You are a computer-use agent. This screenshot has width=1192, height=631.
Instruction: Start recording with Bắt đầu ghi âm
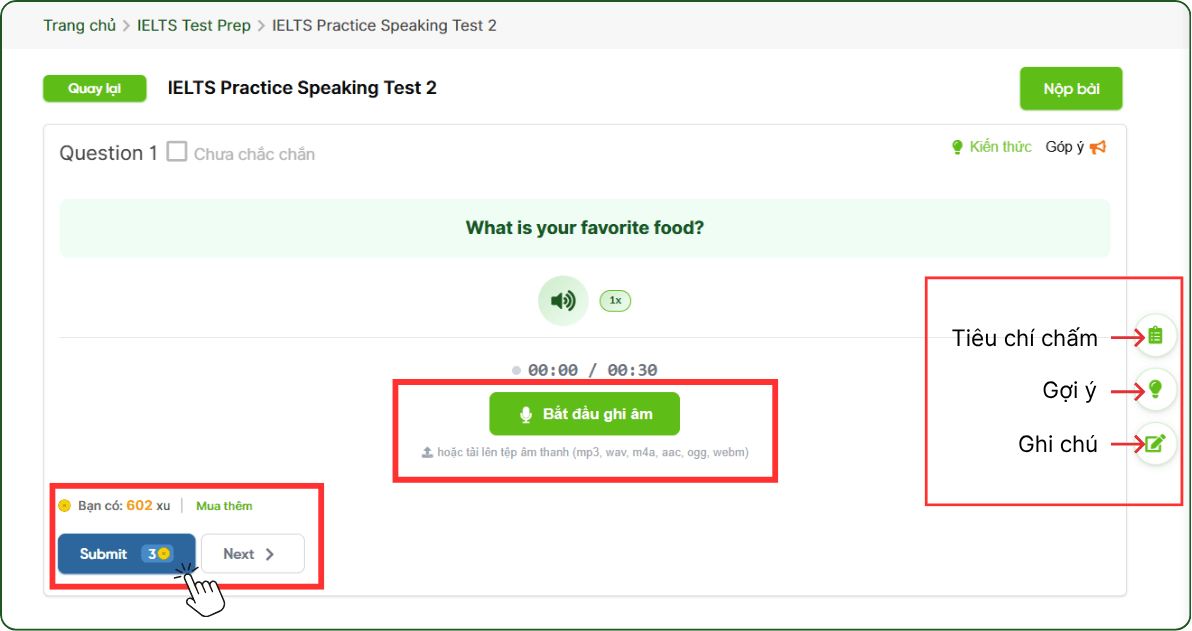coord(584,414)
